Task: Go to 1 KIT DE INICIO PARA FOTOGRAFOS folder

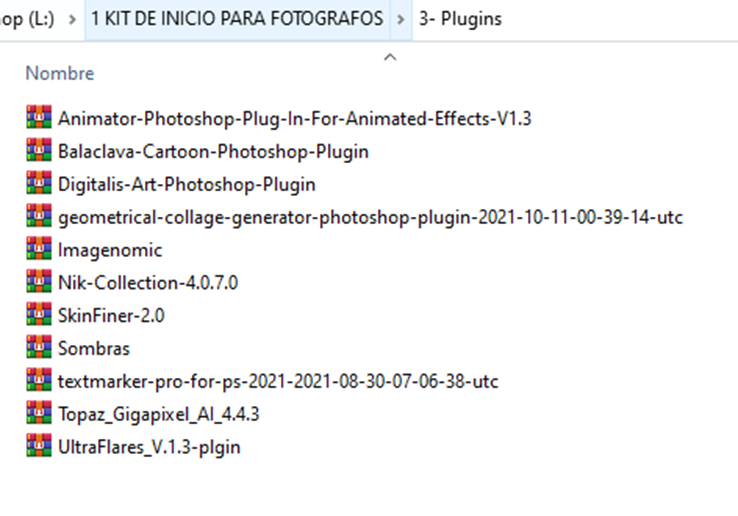Action: (x=237, y=19)
